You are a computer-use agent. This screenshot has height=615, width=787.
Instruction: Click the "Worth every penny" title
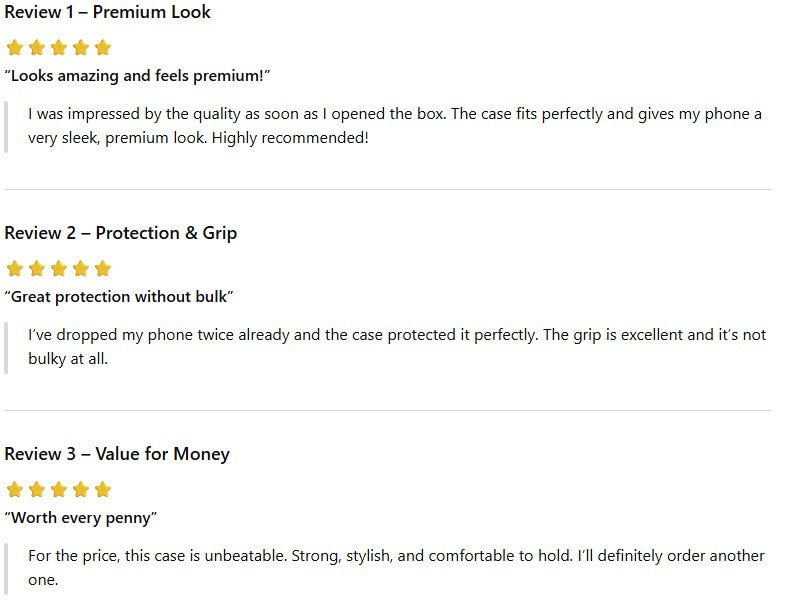tap(81, 518)
